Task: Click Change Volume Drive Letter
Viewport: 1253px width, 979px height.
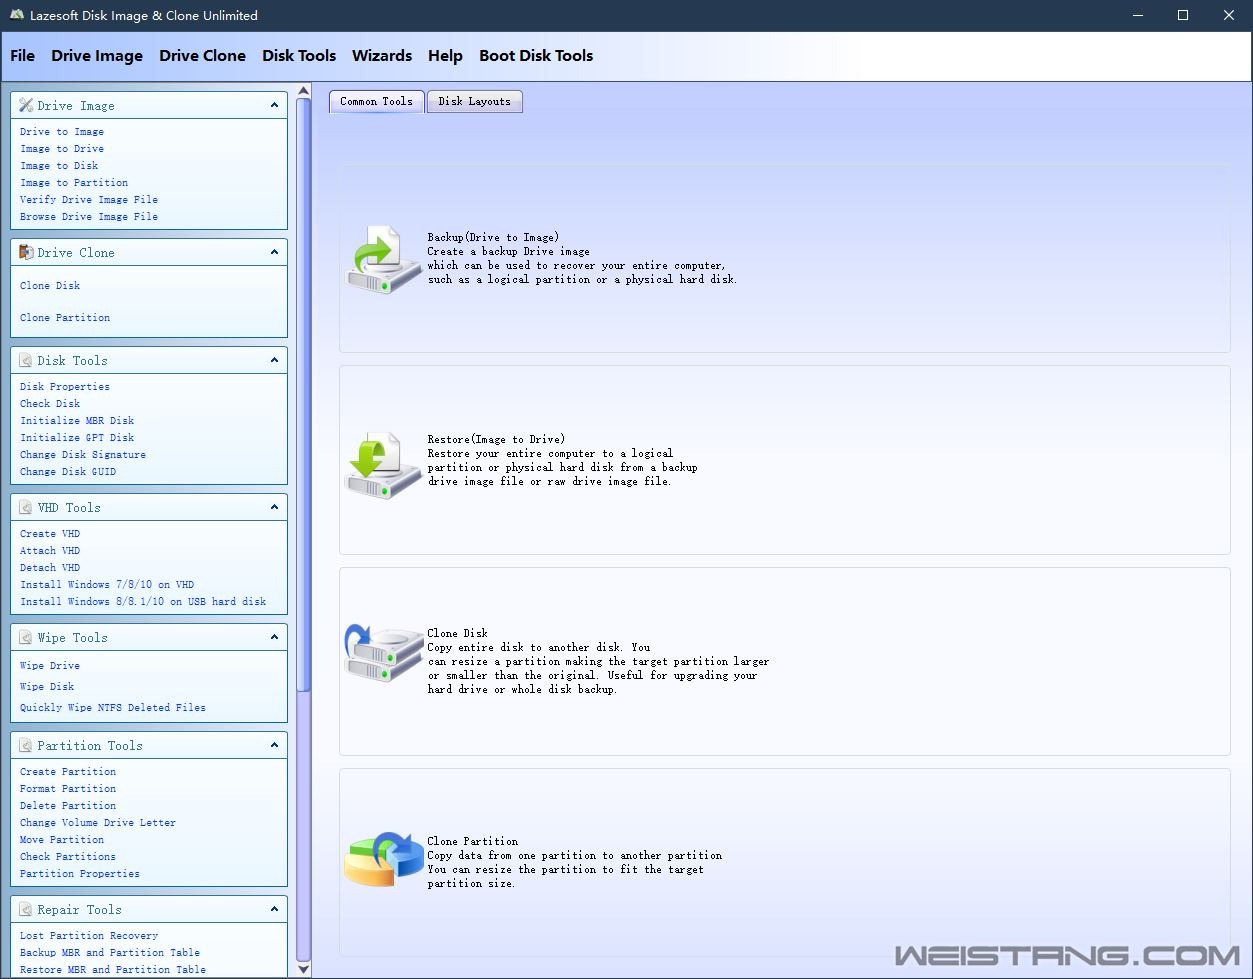Action: point(98,823)
